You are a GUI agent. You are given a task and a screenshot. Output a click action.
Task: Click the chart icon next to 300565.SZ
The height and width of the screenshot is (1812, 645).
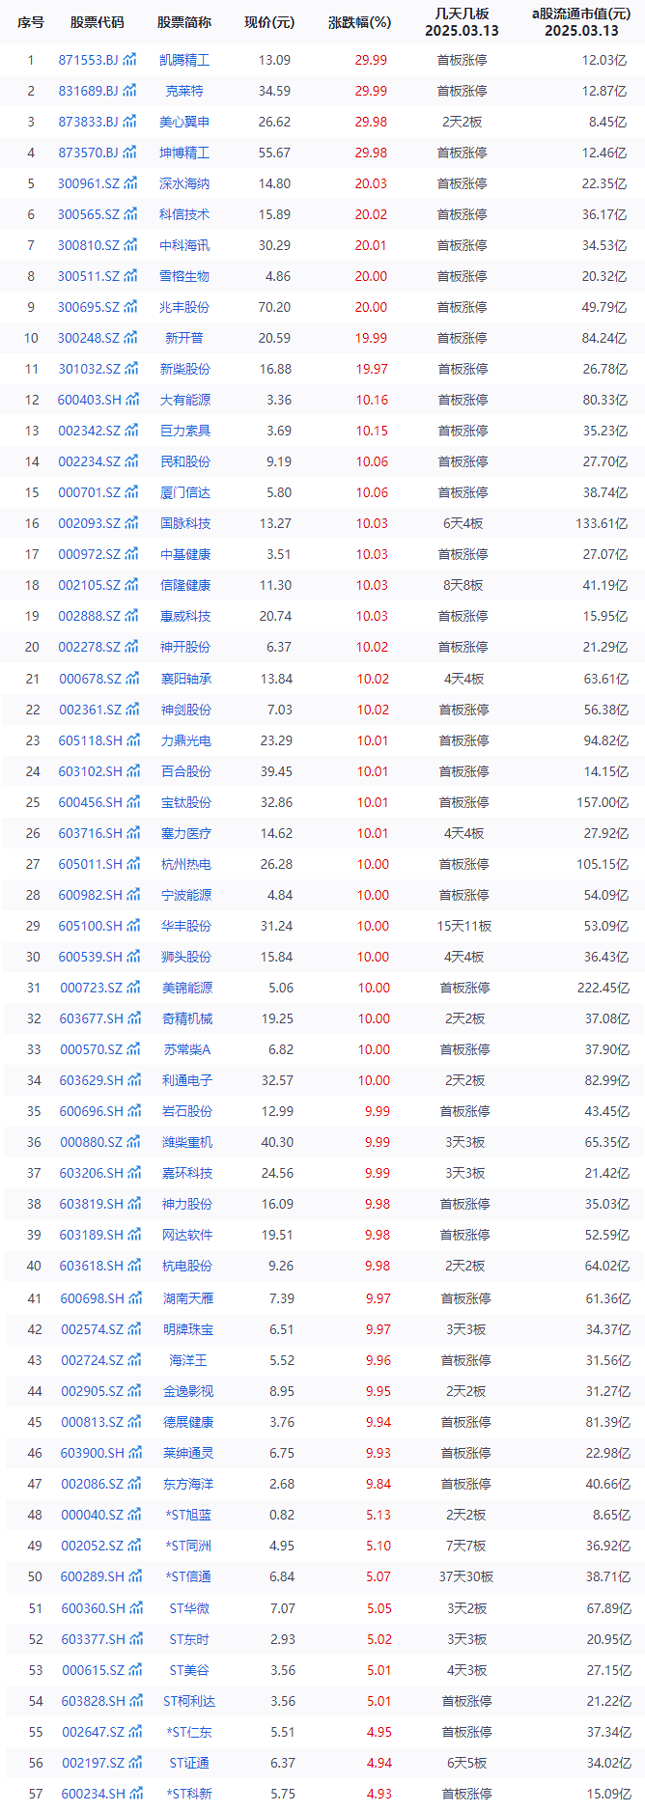click(131, 215)
